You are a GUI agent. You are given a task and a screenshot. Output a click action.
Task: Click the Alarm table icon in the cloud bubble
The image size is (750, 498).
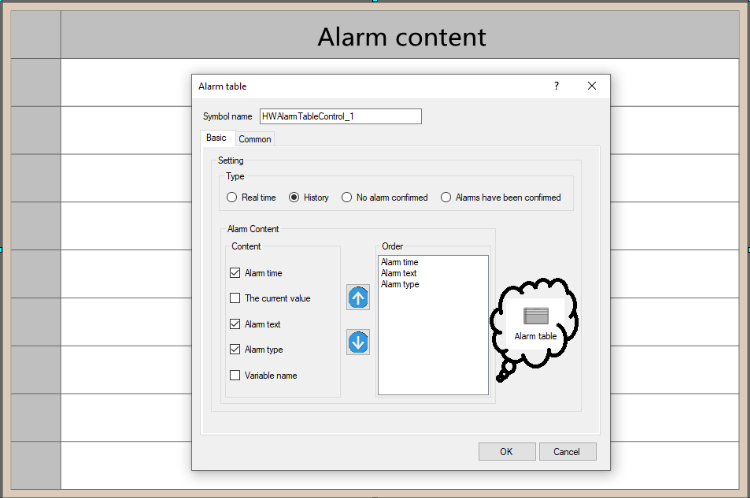(535, 317)
